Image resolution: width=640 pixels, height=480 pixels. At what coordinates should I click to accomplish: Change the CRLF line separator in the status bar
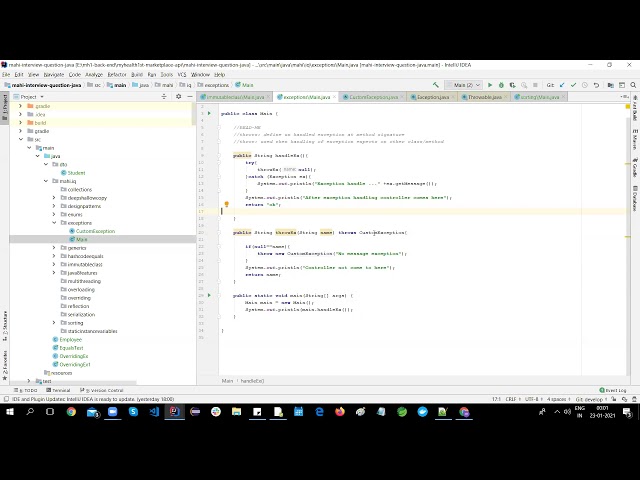tap(511, 399)
